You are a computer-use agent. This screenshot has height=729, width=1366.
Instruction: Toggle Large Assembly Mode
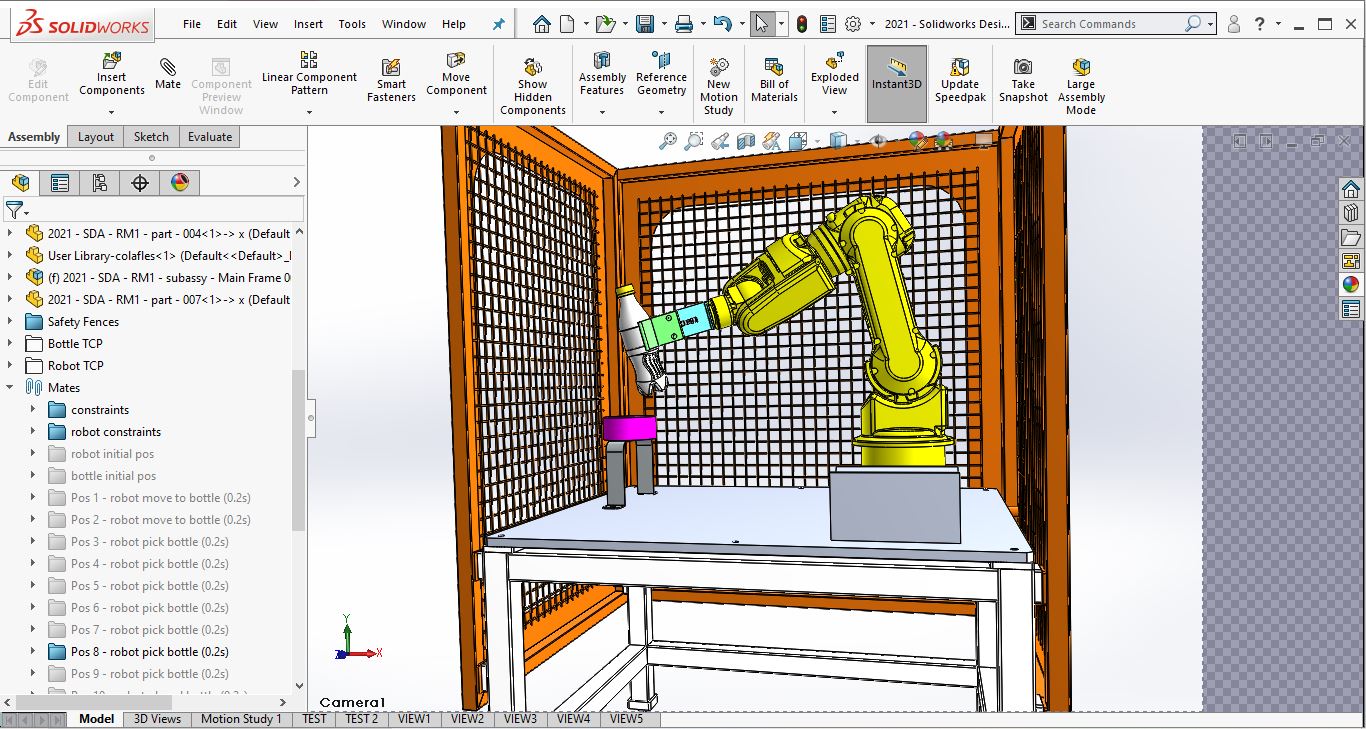[1081, 85]
